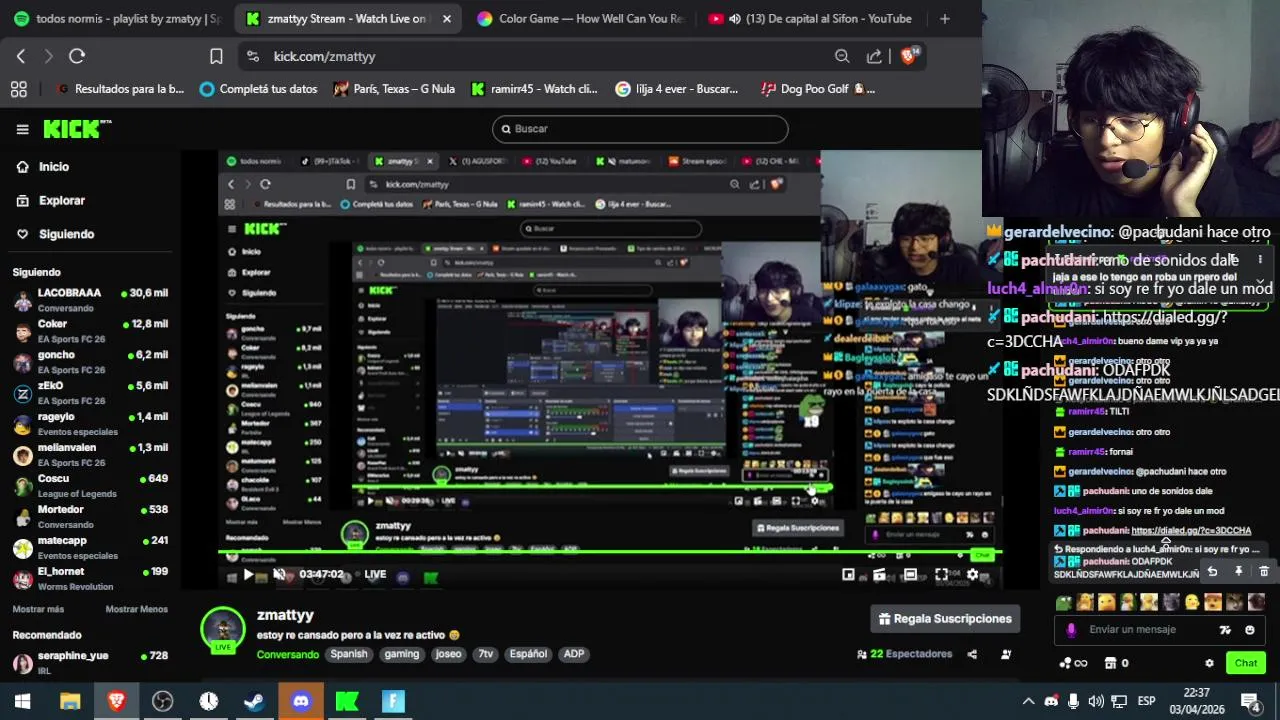
Task: Open Discord from Windows taskbar
Action: [x=301, y=701]
